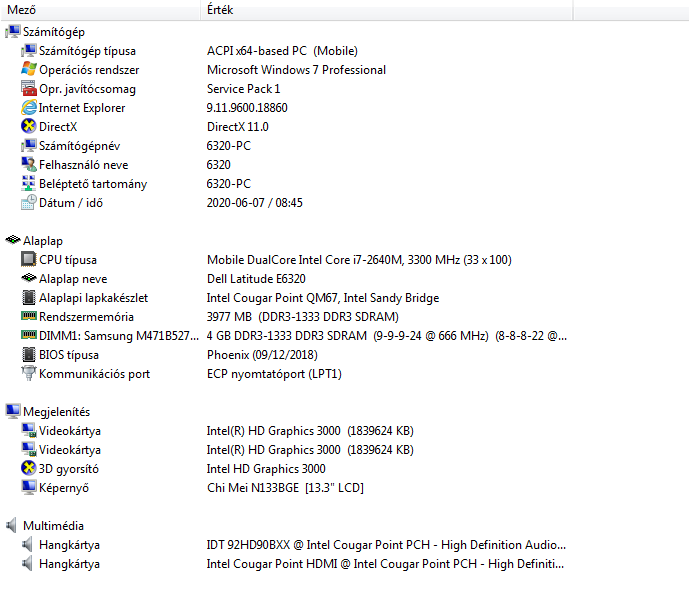Click the 3D gyorsító icon
Image resolution: width=689 pixels, height=593 pixels.
29,468
